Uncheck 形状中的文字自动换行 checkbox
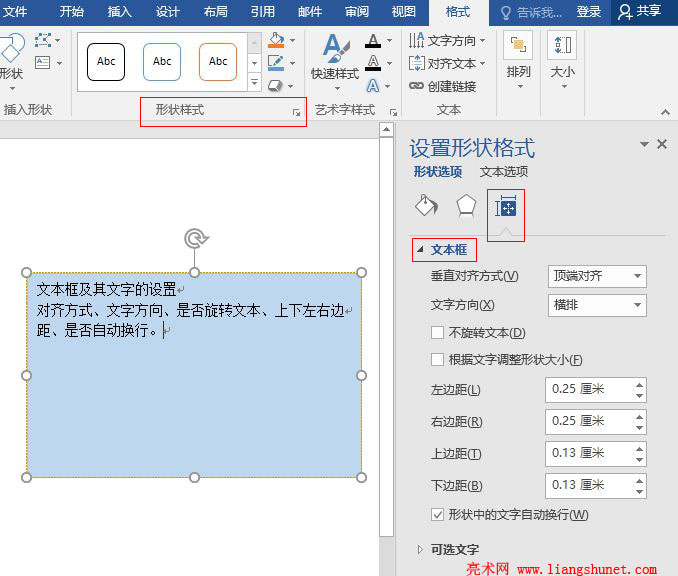 coord(437,515)
